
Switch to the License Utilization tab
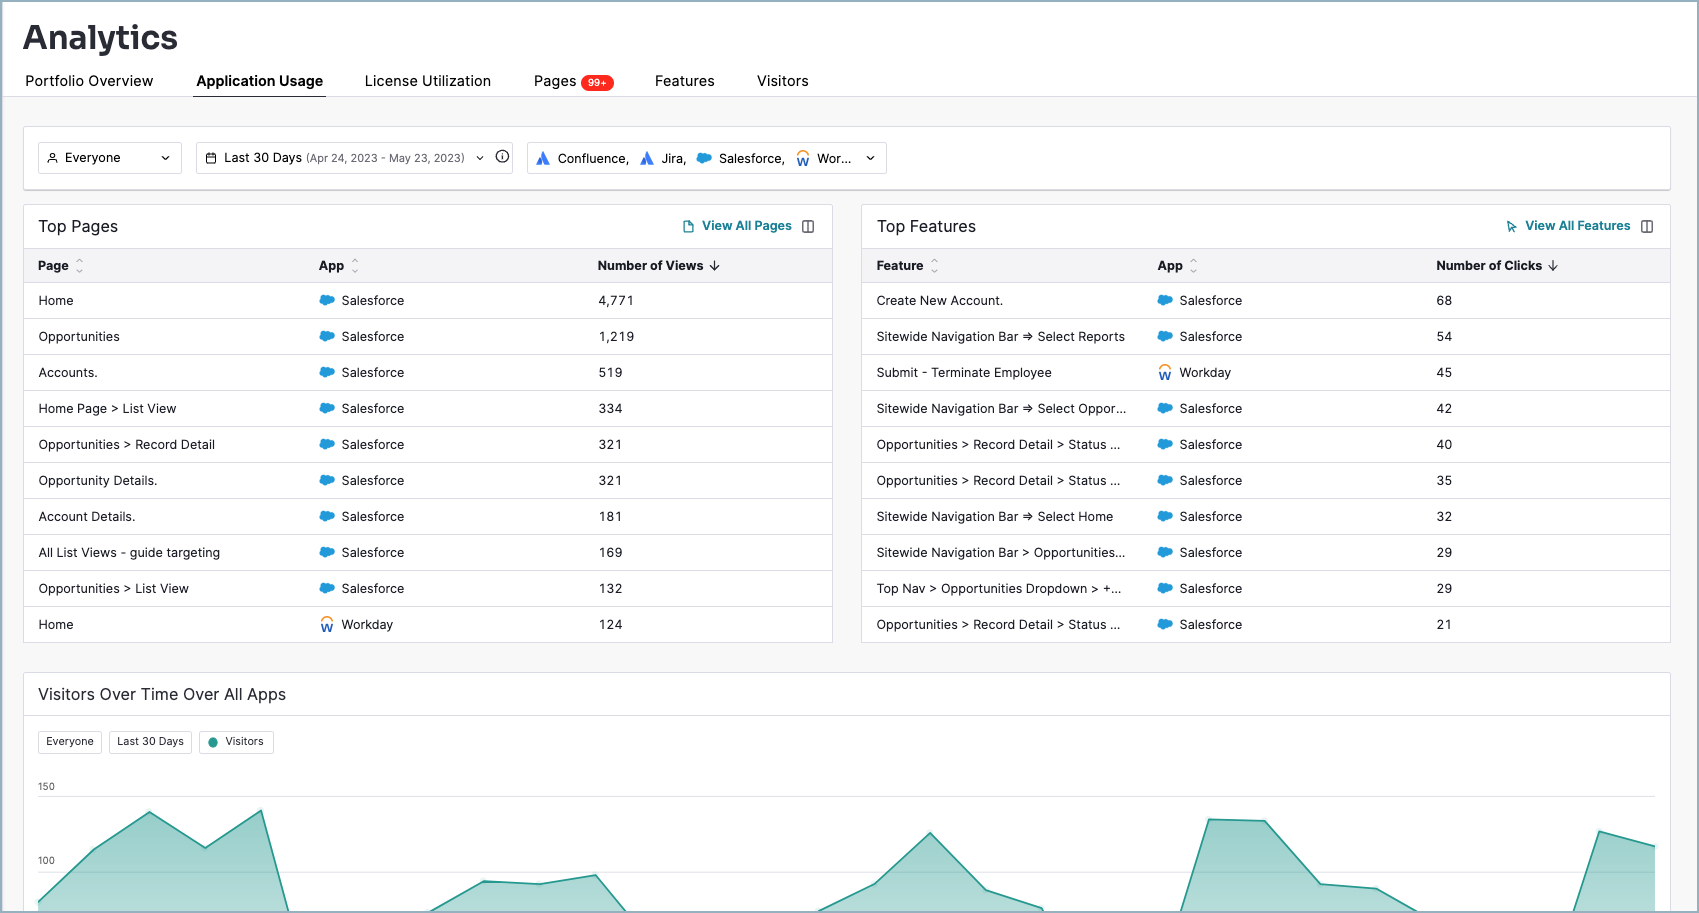coord(428,81)
